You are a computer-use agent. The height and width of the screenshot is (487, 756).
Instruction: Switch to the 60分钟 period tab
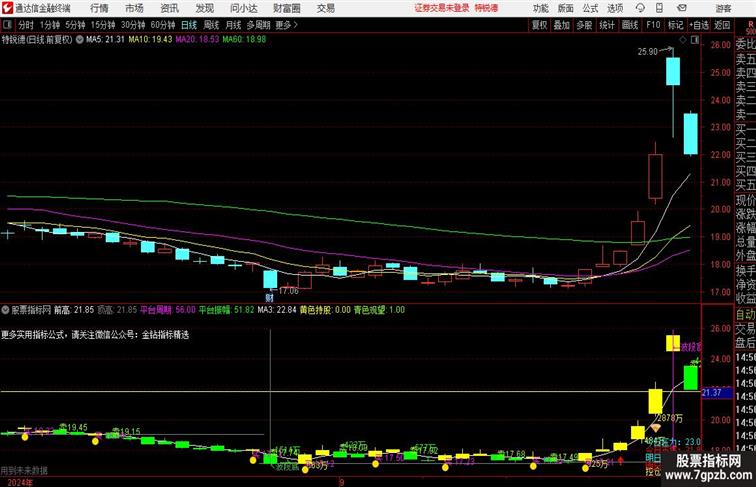(x=163, y=25)
